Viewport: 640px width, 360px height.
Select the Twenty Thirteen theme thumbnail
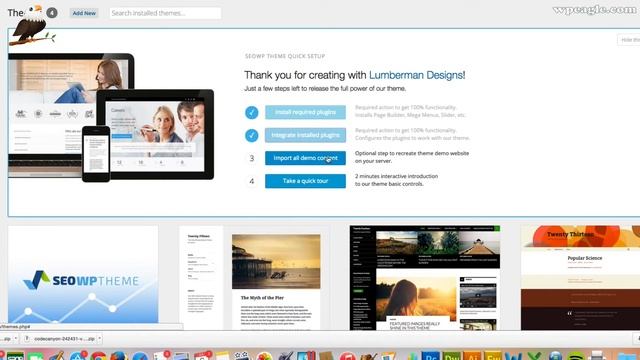(580, 278)
